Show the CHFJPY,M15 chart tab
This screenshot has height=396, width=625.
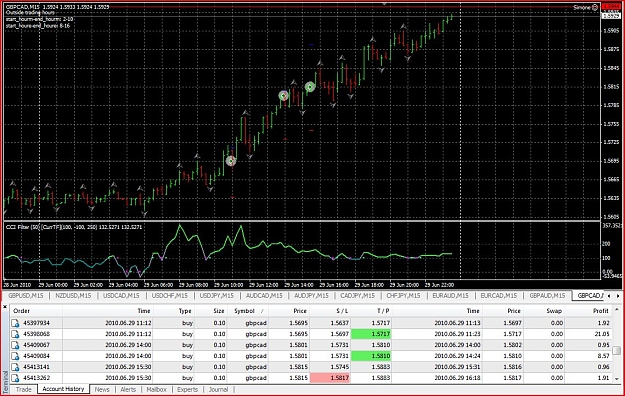click(x=403, y=296)
